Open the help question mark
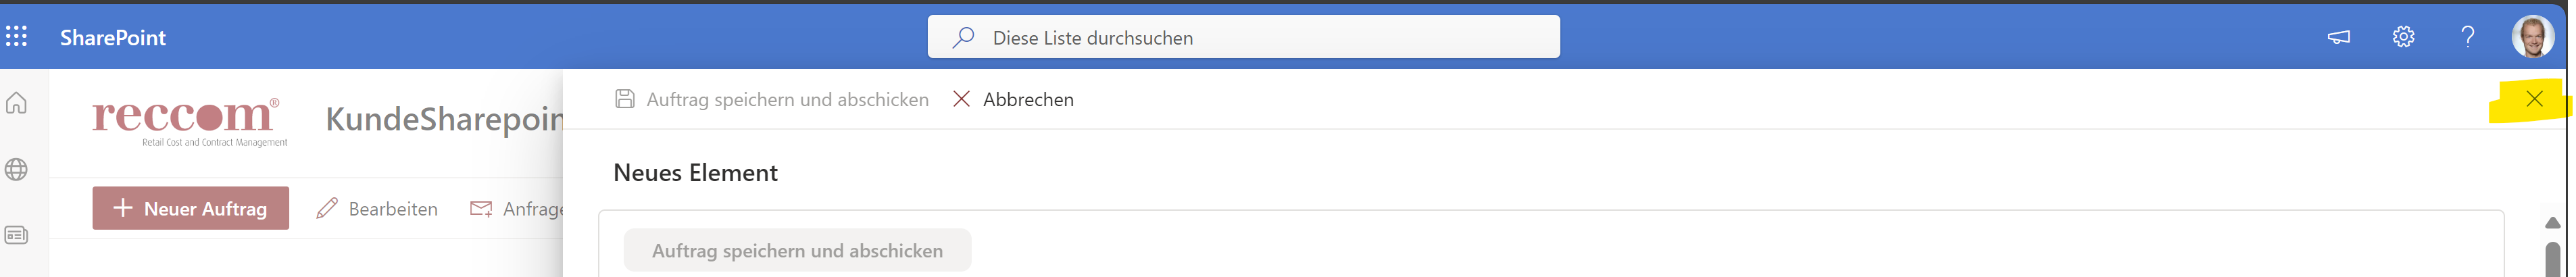2576x277 pixels. pyautogui.click(x=2468, y=37)
